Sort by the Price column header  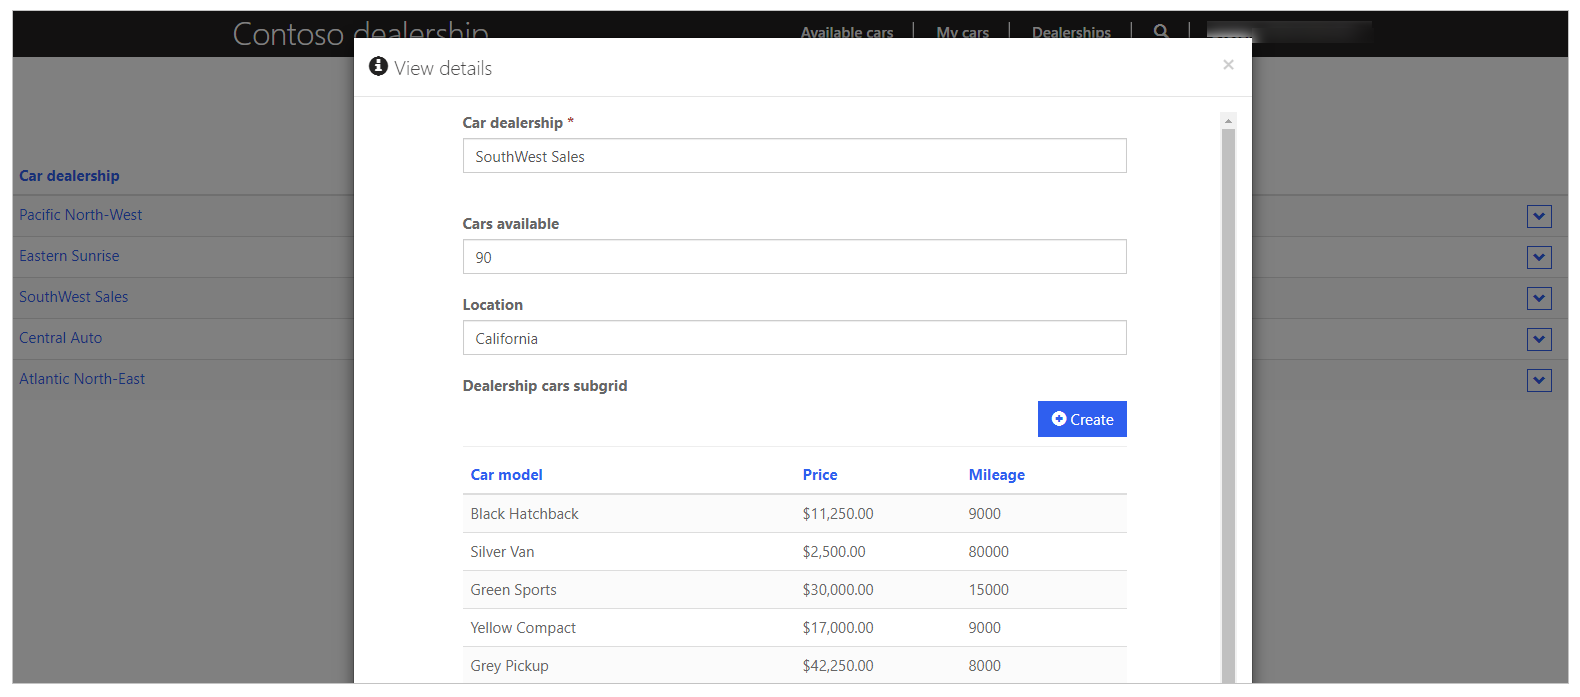[820, 475]
